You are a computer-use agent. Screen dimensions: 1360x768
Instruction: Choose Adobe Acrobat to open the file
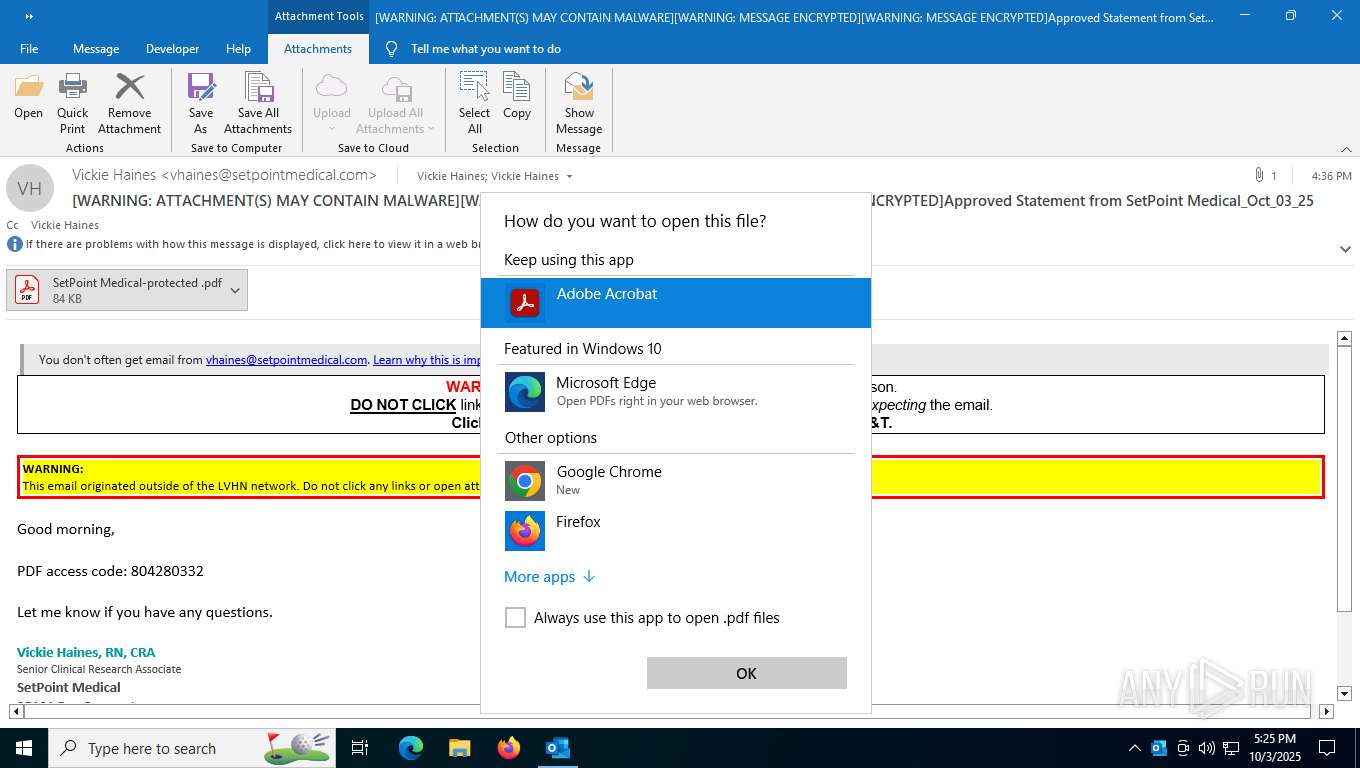pyautogui.click(x=676, y=302)
